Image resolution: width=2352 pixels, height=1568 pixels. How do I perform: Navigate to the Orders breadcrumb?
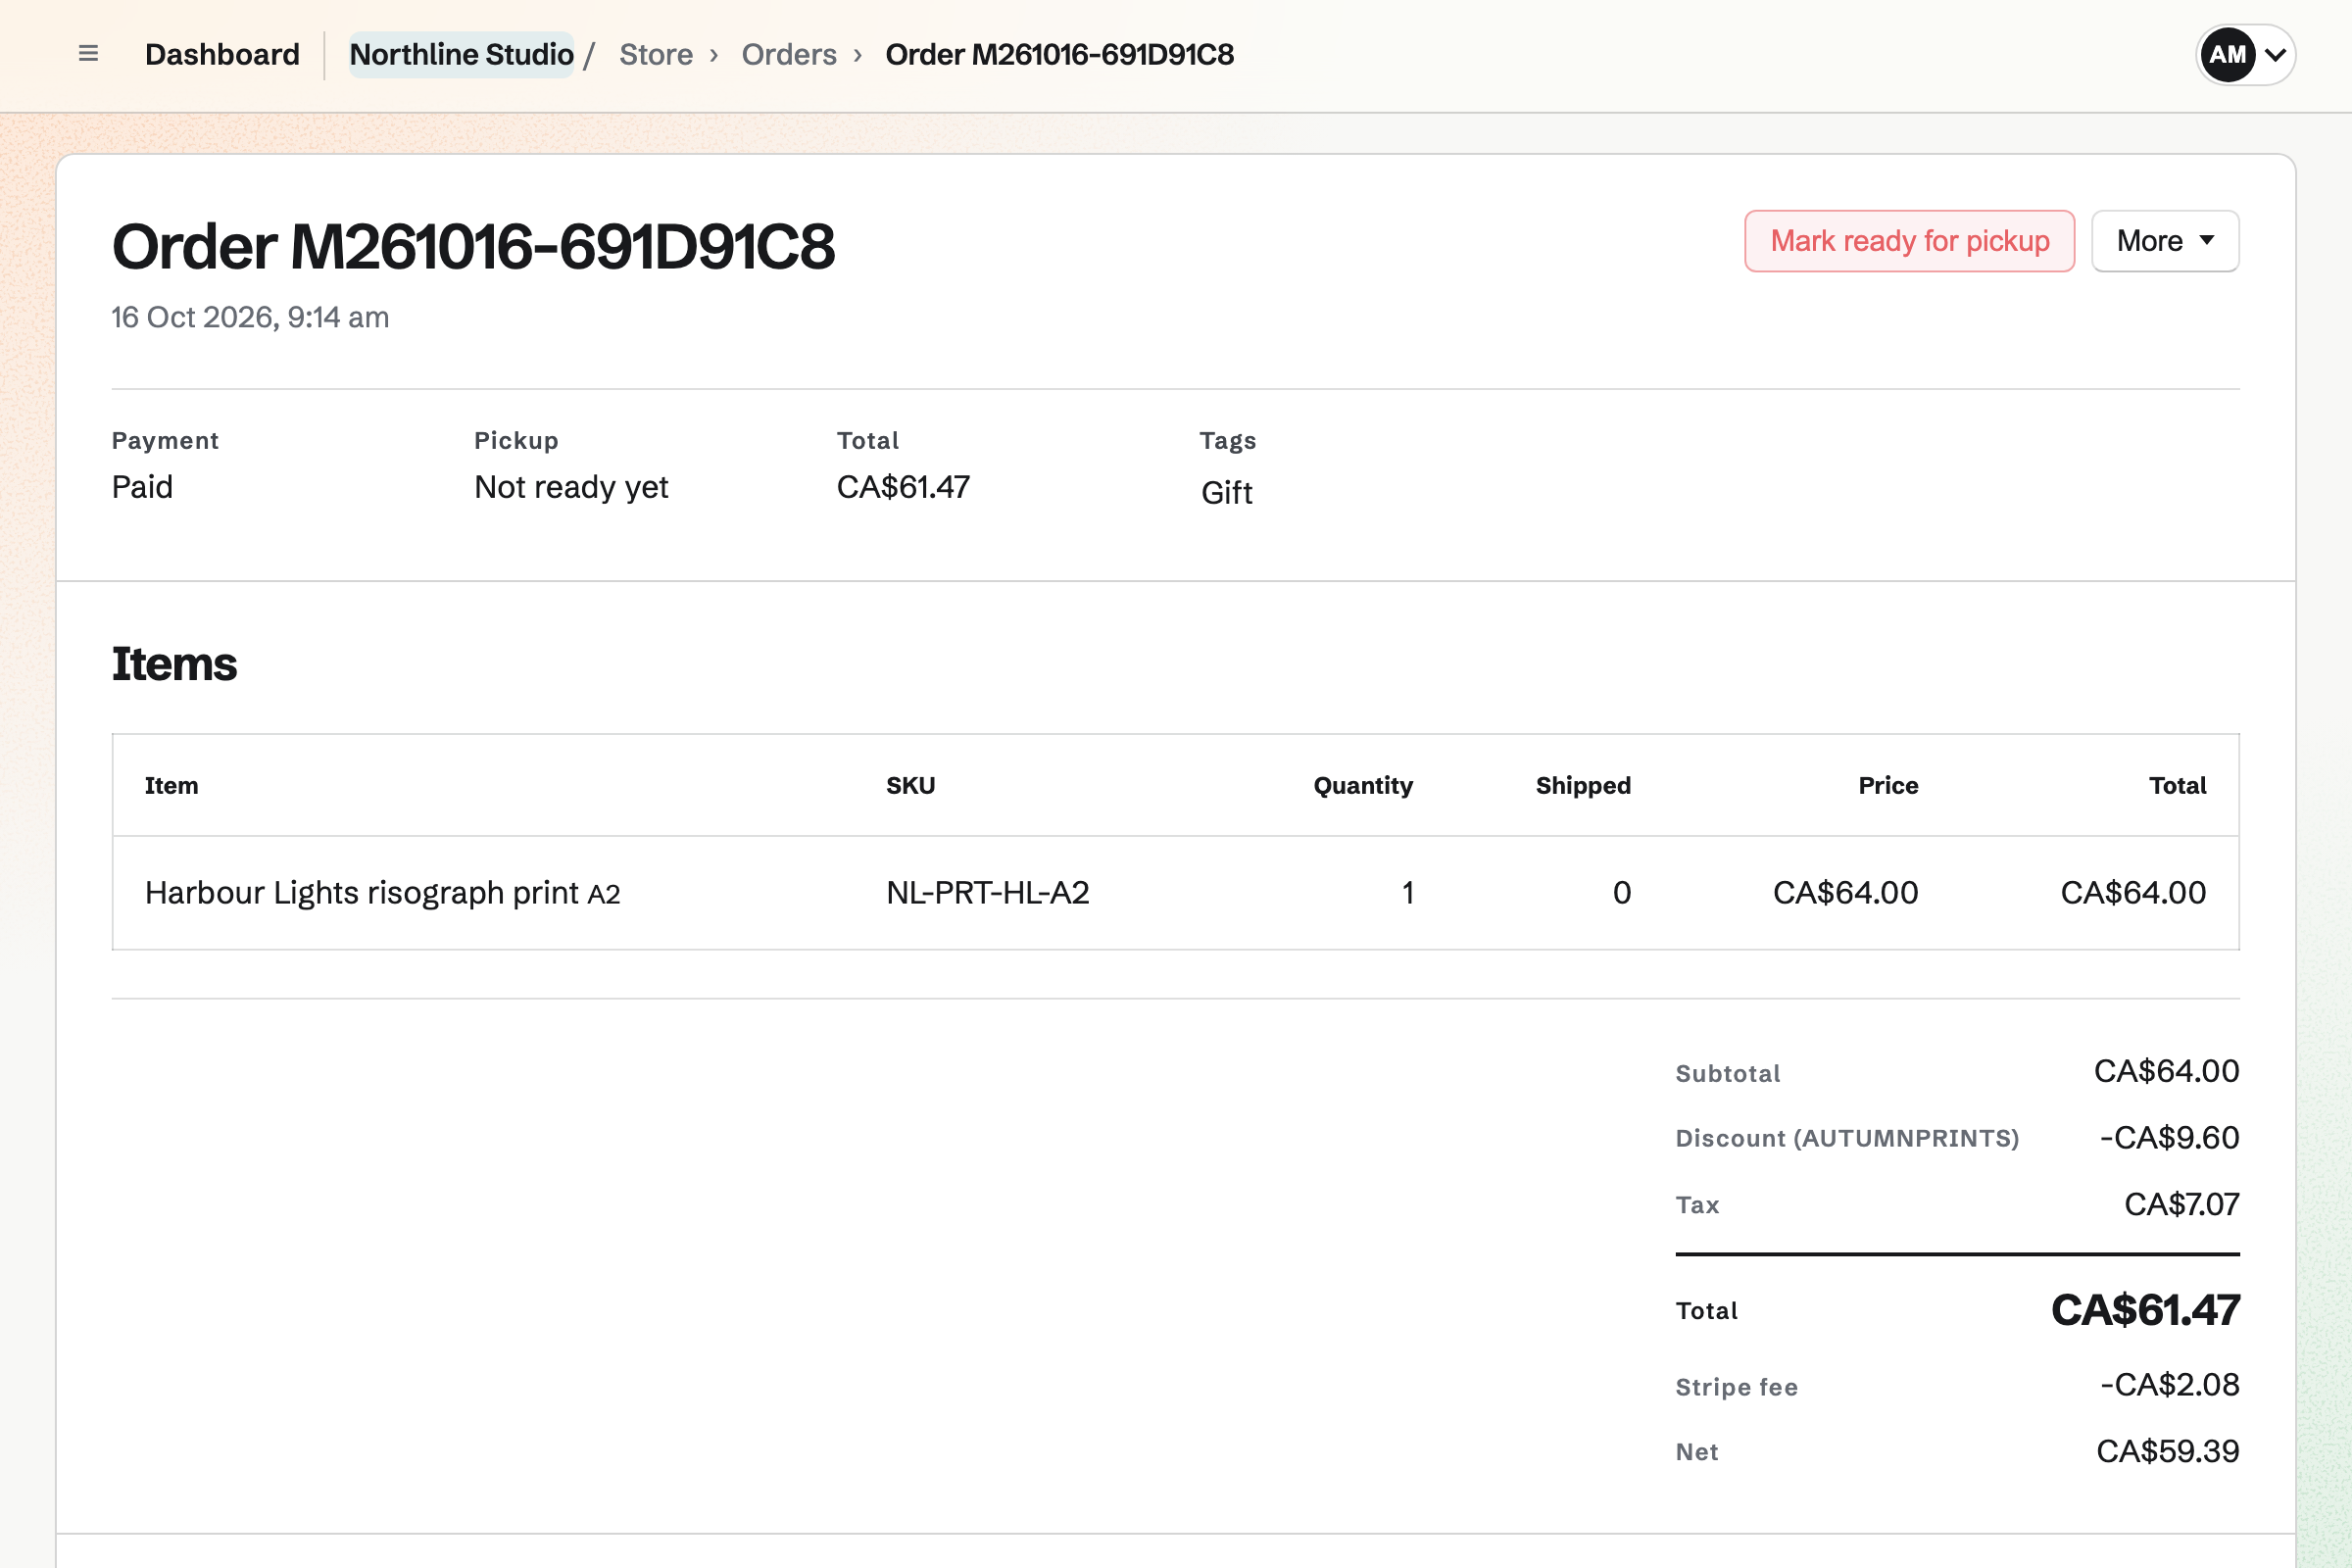[x=789, y=54]
